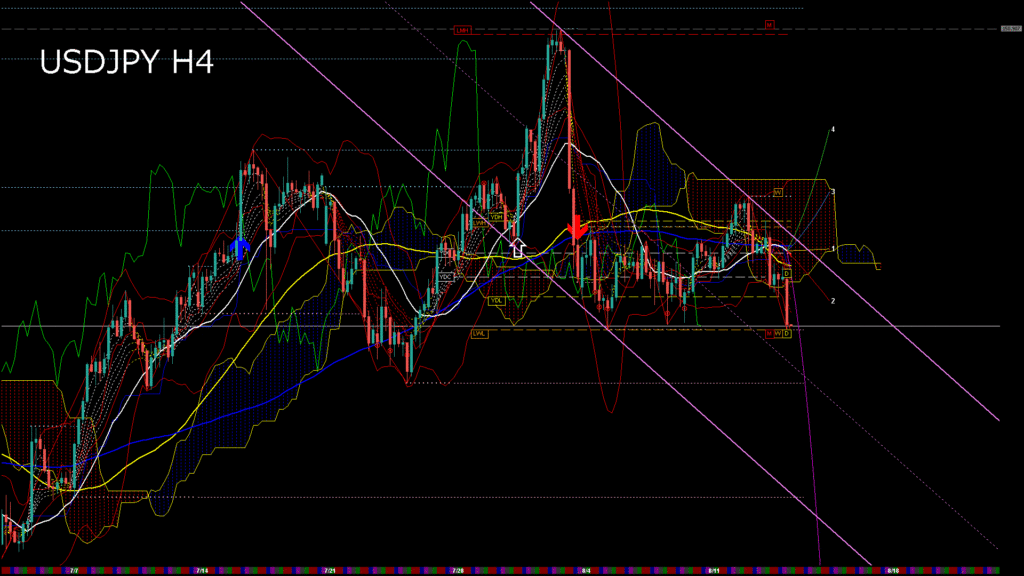
Task: Select the 7/7 date marker
Action: pyautogui.click(x=74, y=571)
